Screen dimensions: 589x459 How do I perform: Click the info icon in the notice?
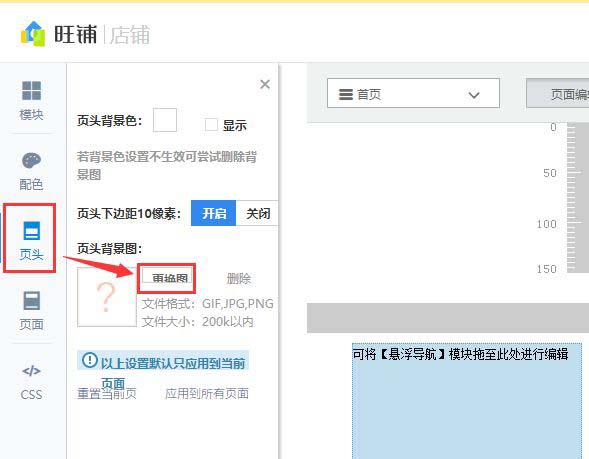tap(90, 360)
